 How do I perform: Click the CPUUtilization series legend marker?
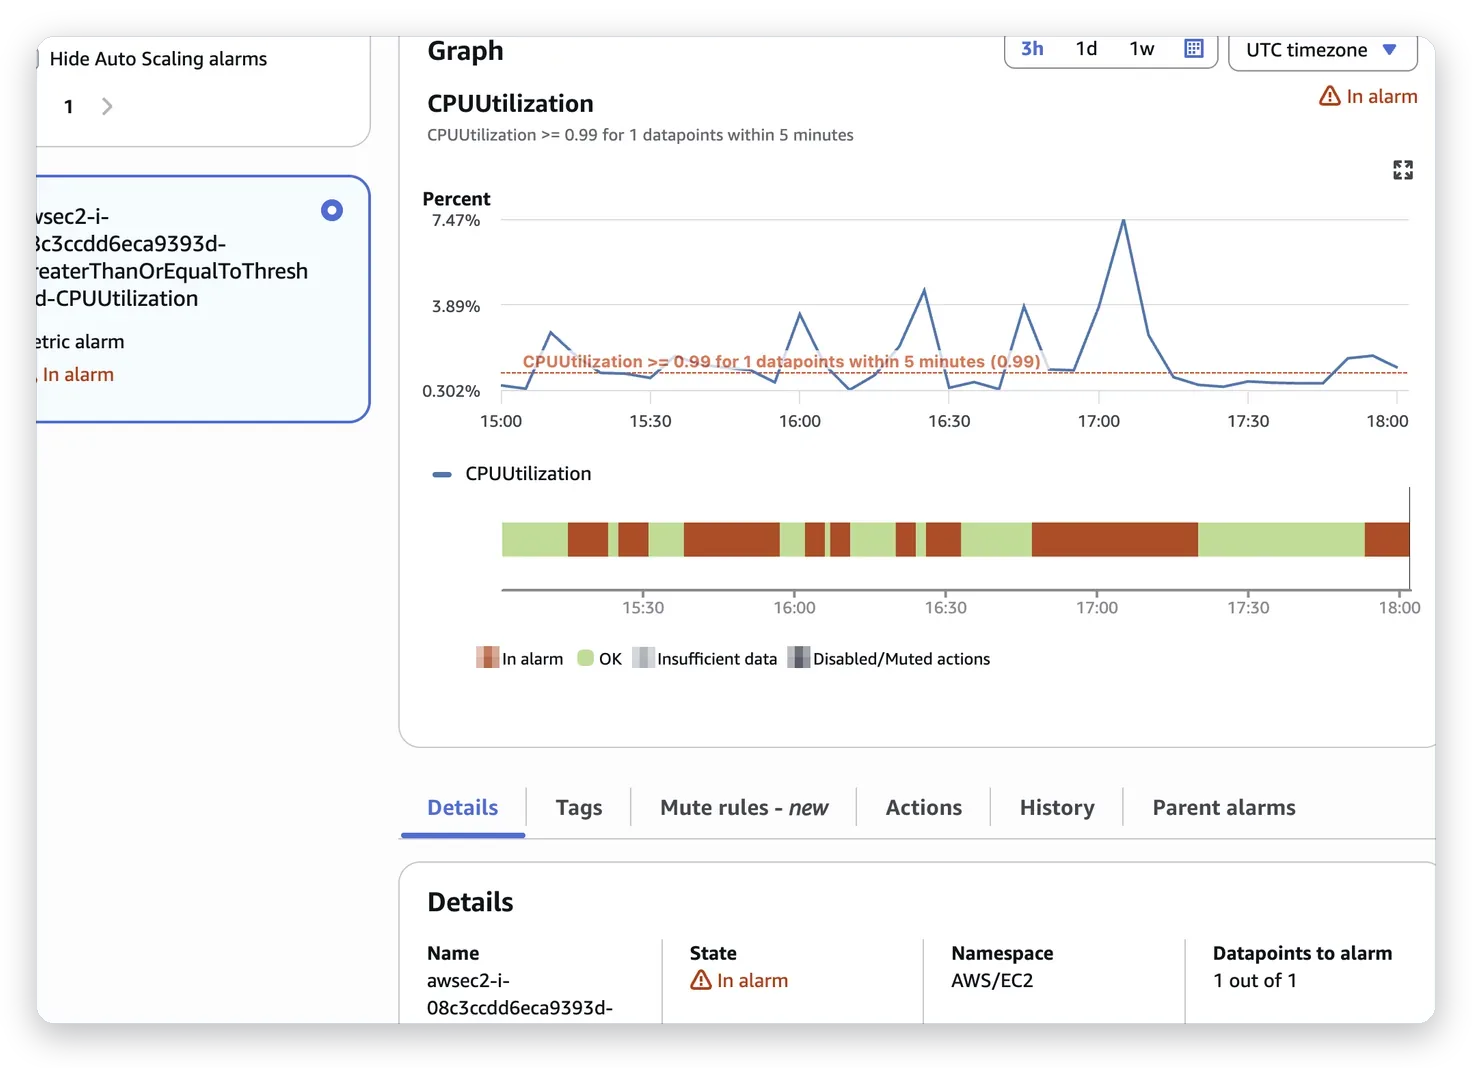point(441,474)
